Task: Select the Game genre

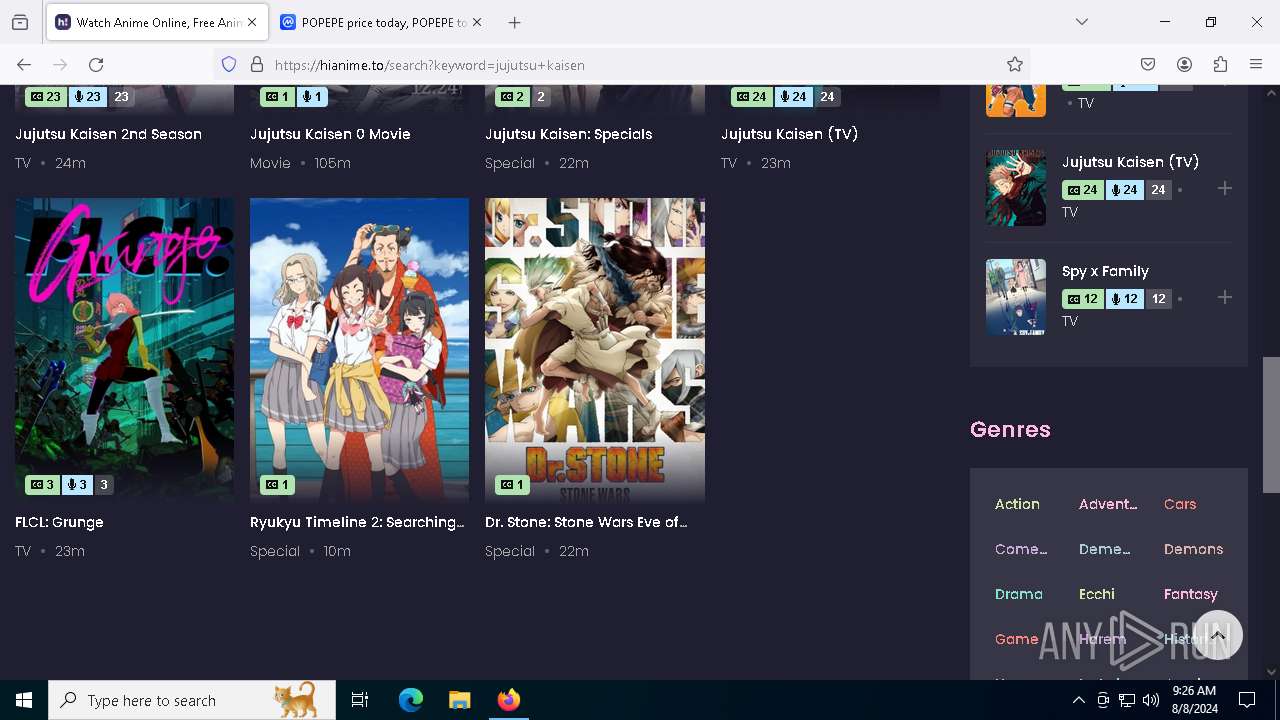Action: 1017,639
